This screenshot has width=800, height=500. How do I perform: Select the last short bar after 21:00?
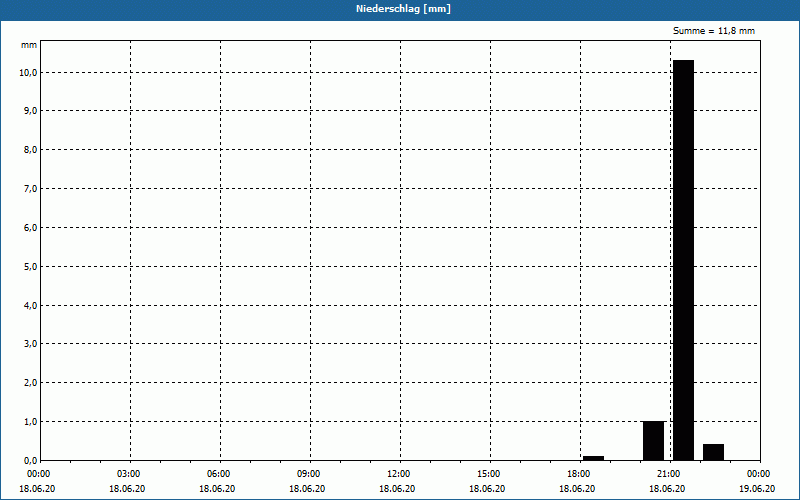tap(713, 452)
